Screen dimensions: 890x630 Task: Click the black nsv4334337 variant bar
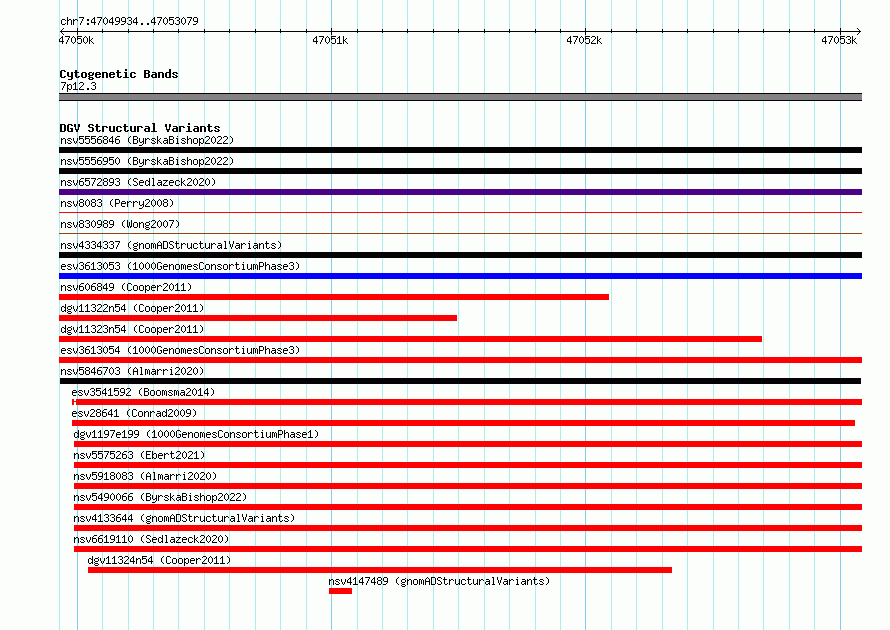pos(460,255)
